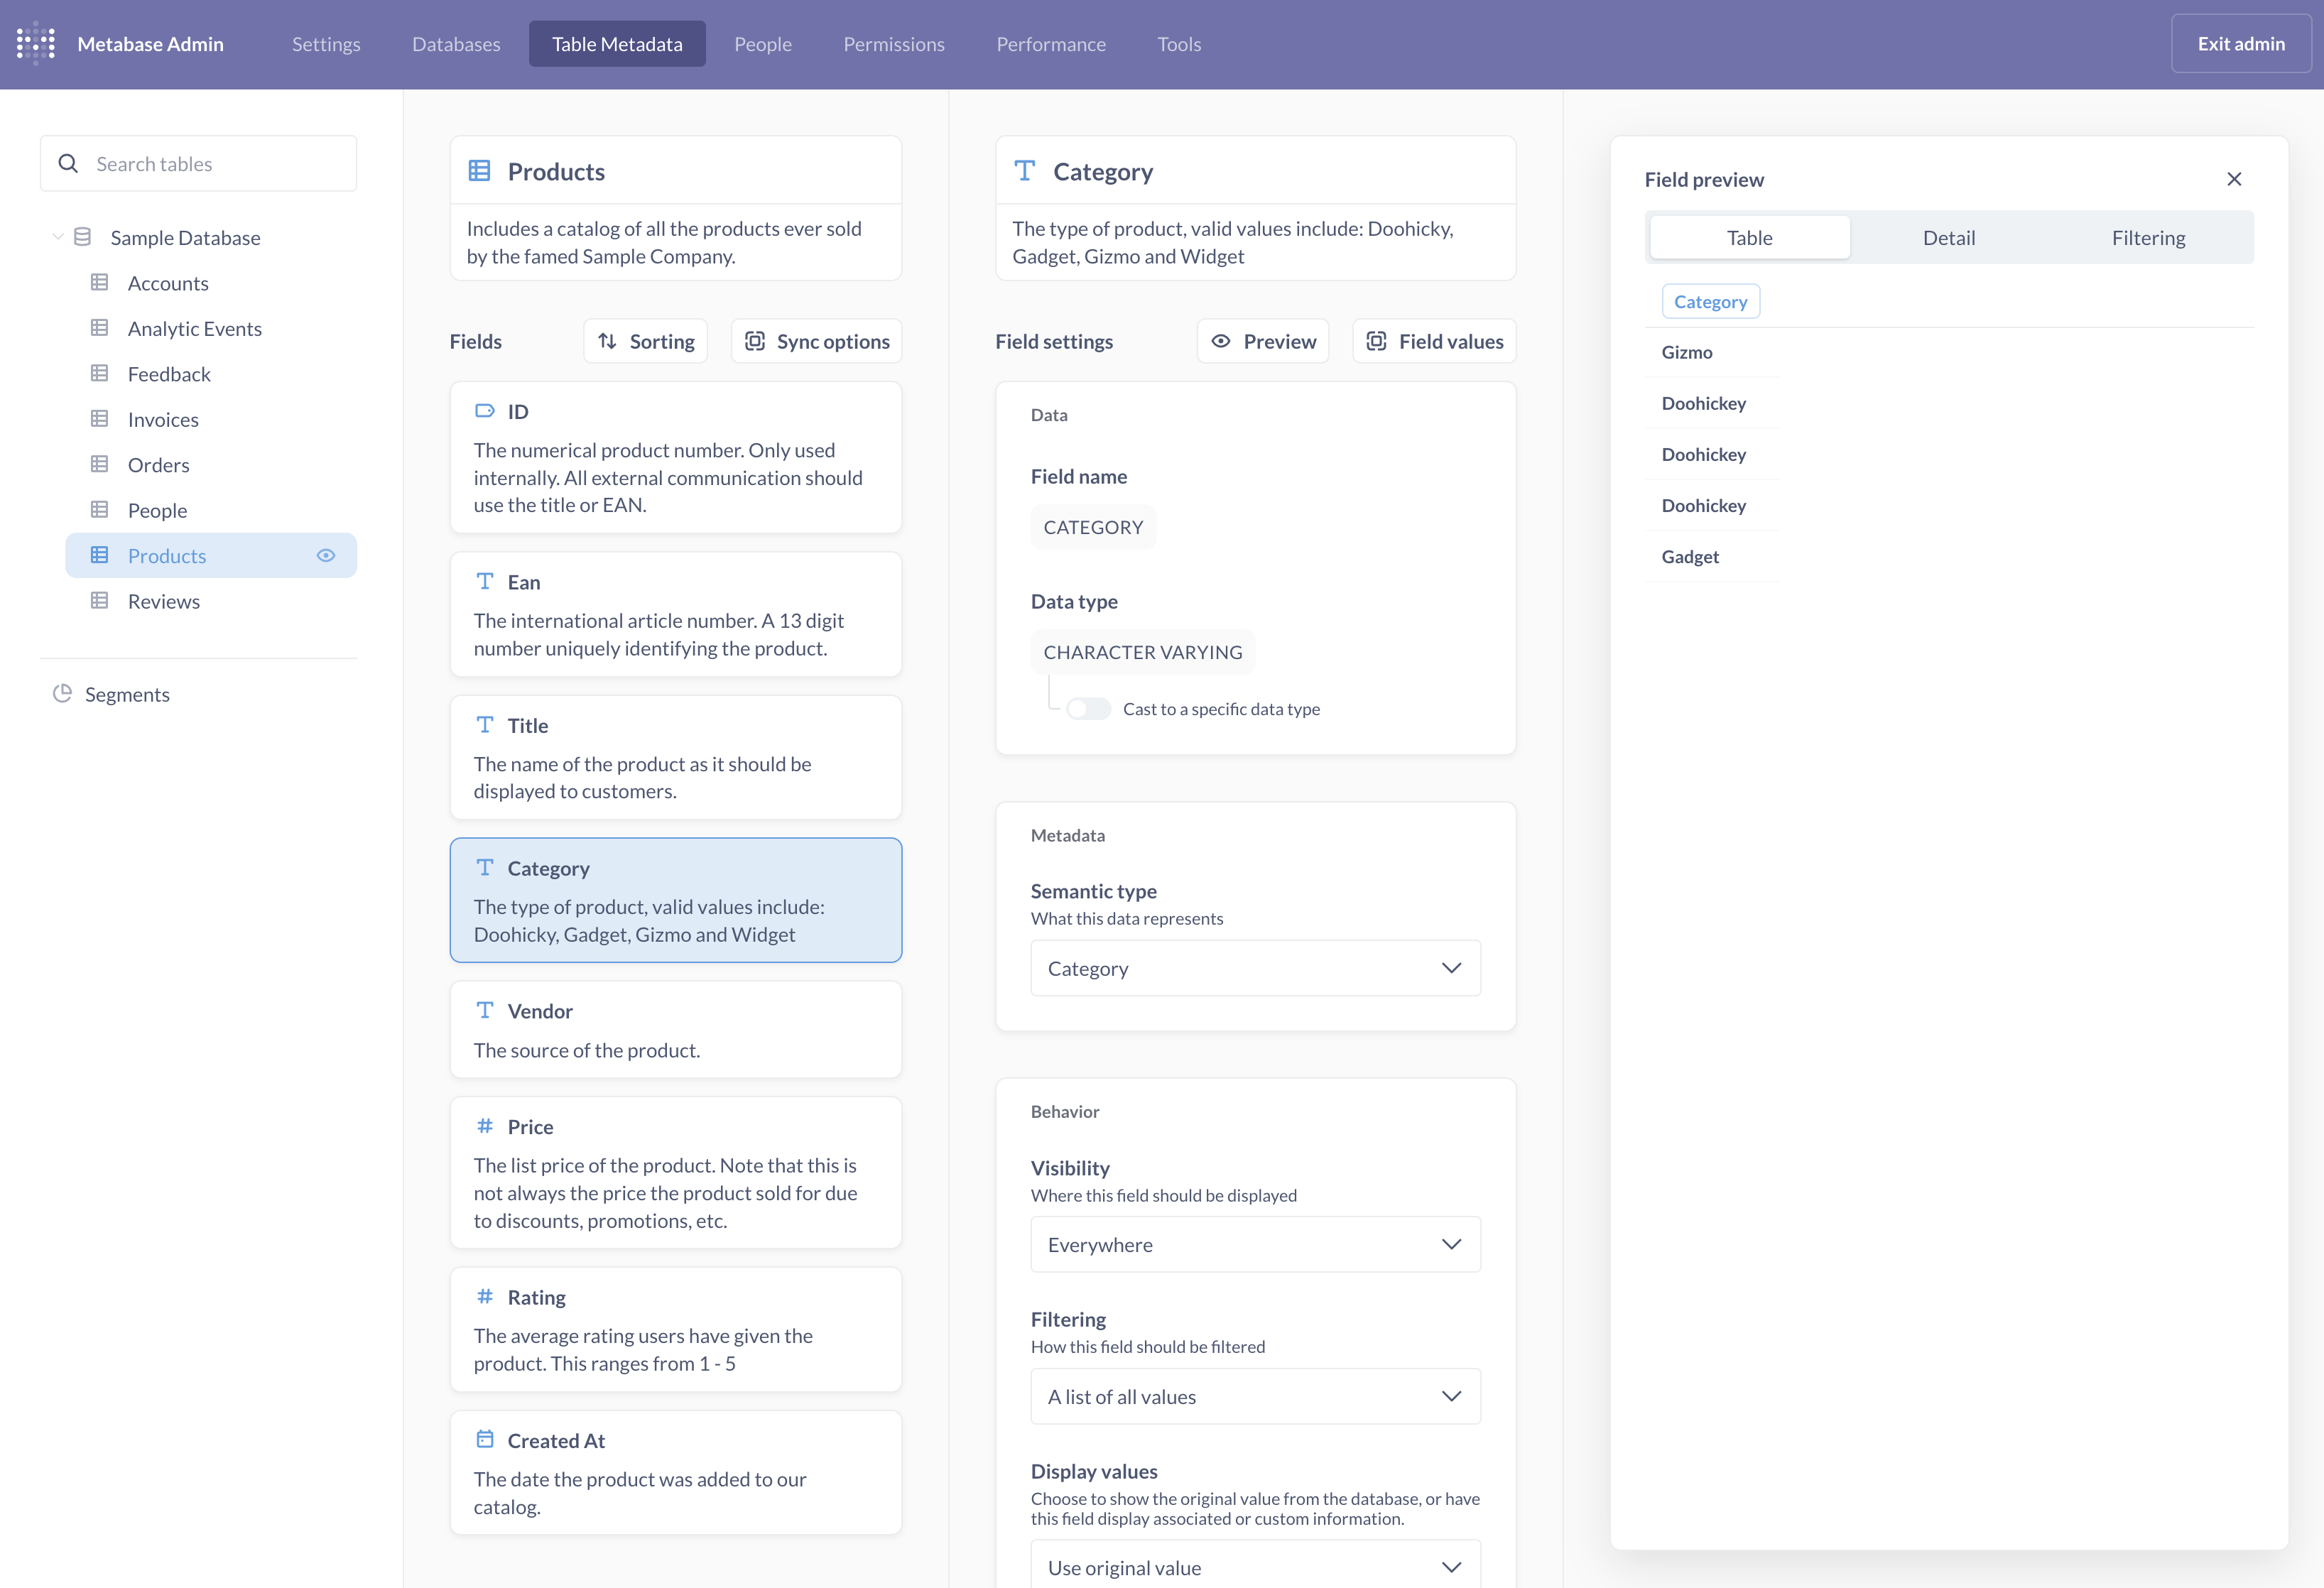Click the ID field label icon
This screenshot has width=2324, height=1588.
[485, 410]
